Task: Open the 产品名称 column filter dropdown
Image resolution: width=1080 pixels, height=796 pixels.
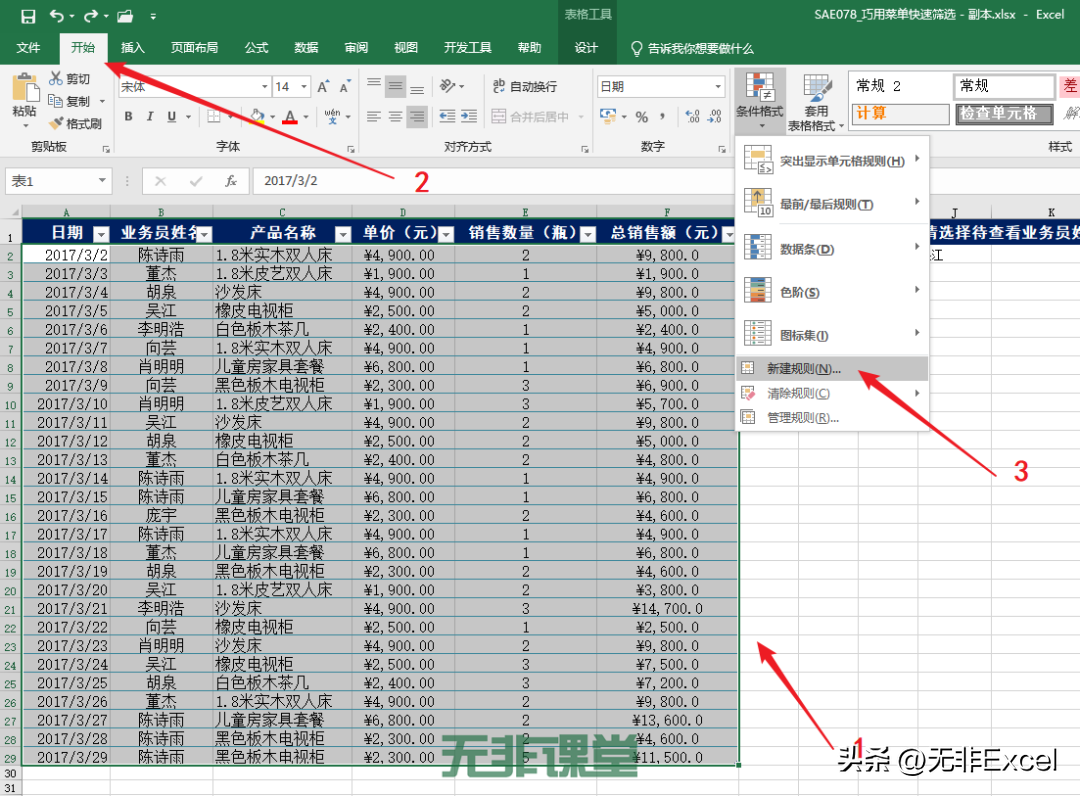Action: point(342,234)
